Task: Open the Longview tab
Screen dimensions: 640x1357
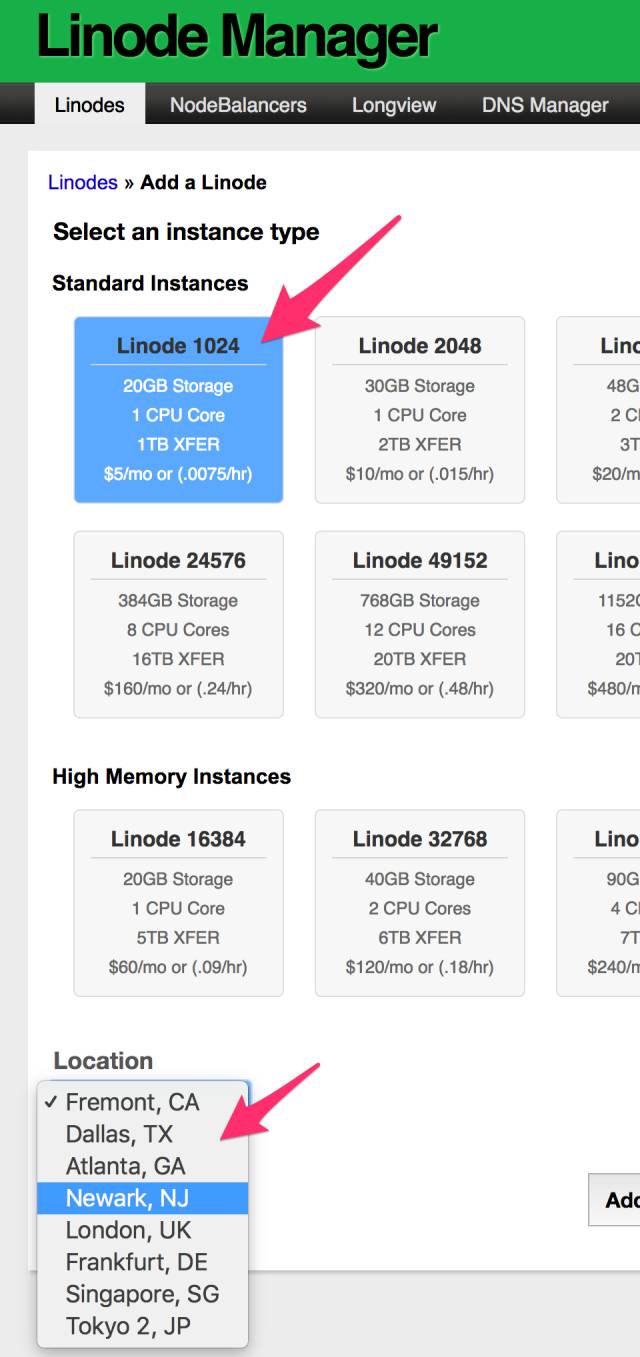Action: pyautogui.click(x=394, y=105)
